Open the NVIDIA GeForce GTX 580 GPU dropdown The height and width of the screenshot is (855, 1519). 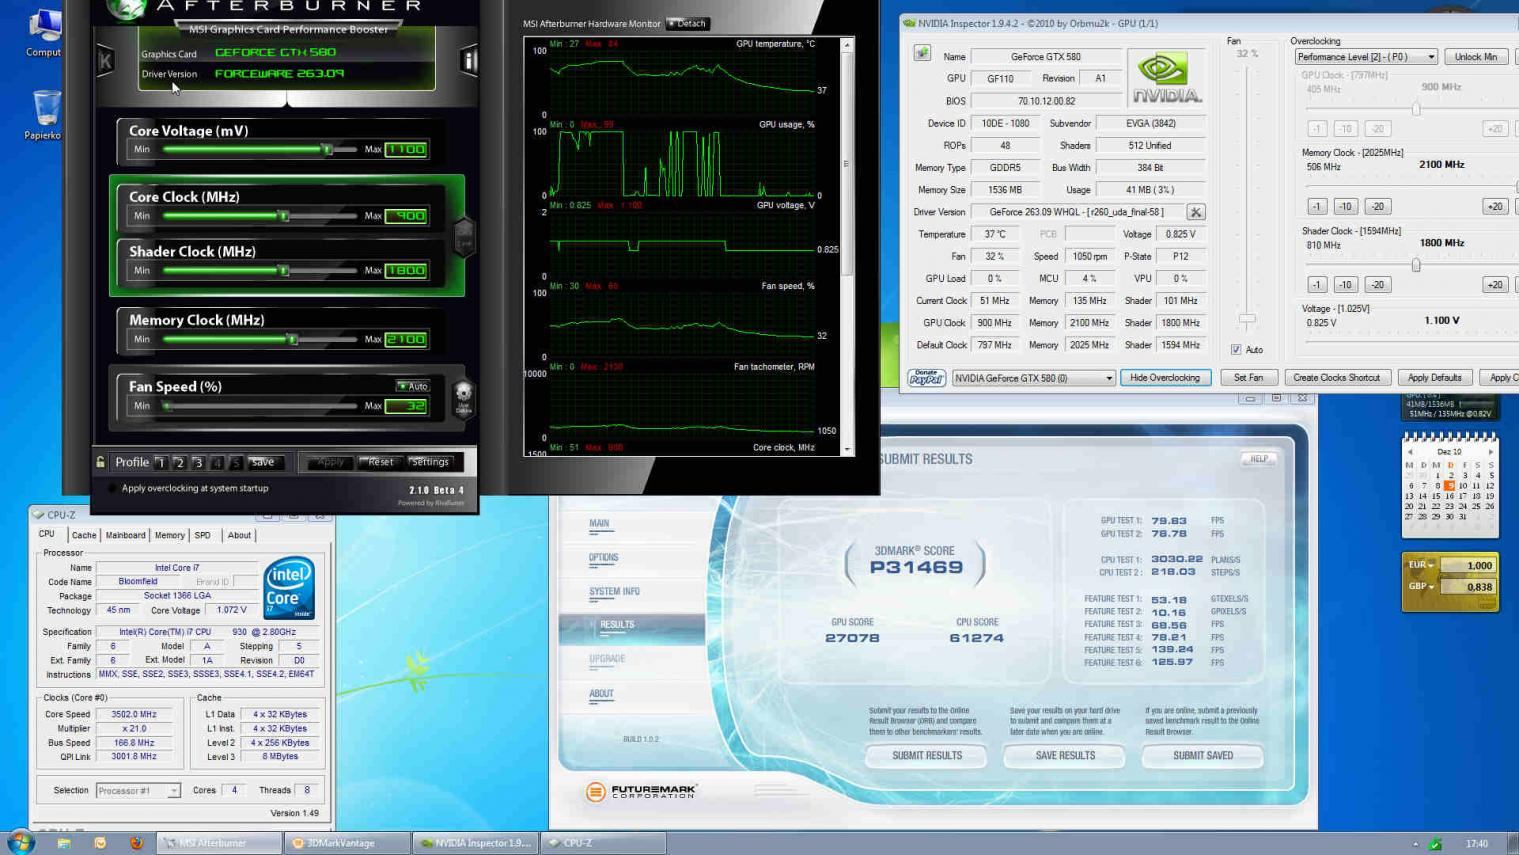point(1033,378)
